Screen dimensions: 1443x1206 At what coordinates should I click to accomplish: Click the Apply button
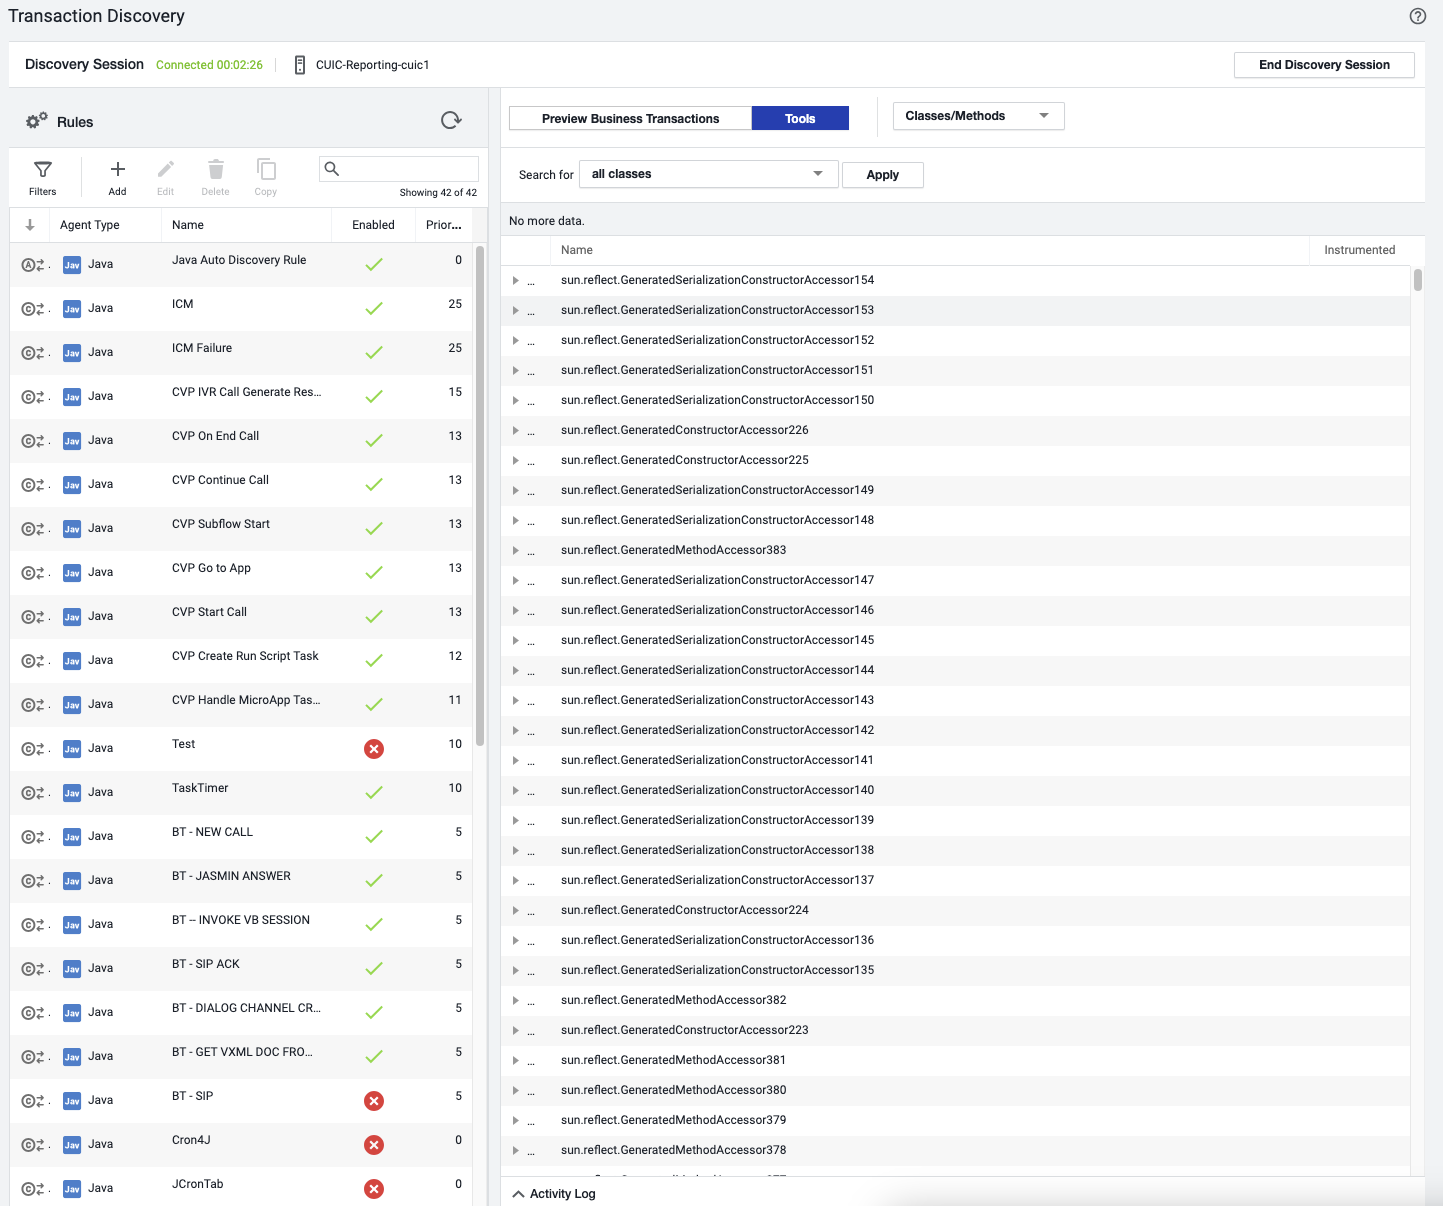(x=882, y=175)
